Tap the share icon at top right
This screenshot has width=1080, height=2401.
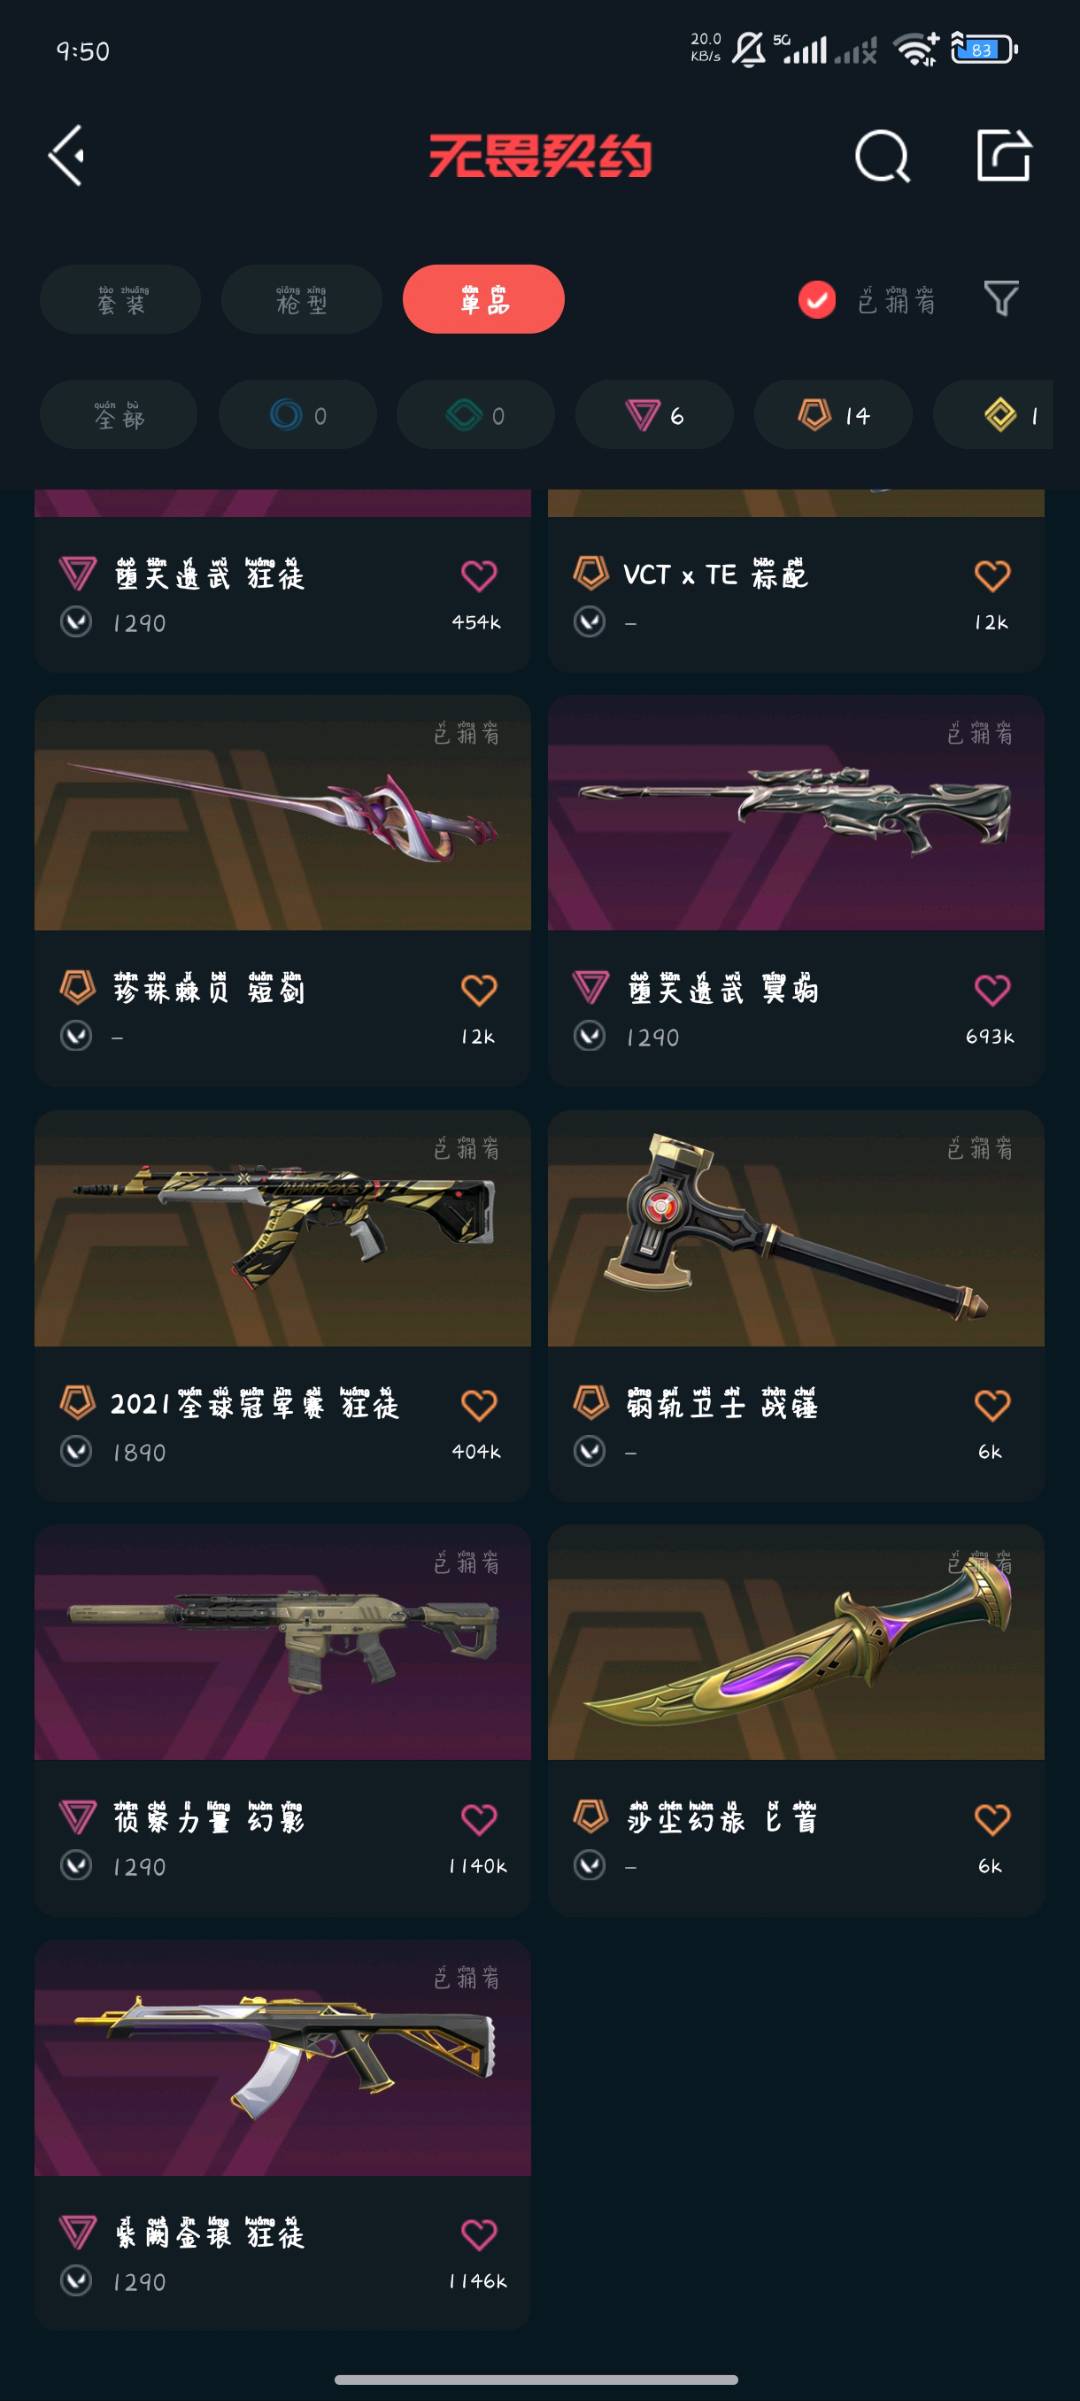coord(1003,155)
